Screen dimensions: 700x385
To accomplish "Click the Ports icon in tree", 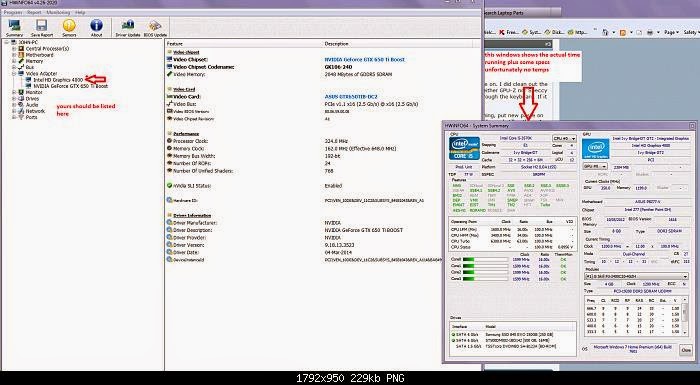I will pos(21,117).
